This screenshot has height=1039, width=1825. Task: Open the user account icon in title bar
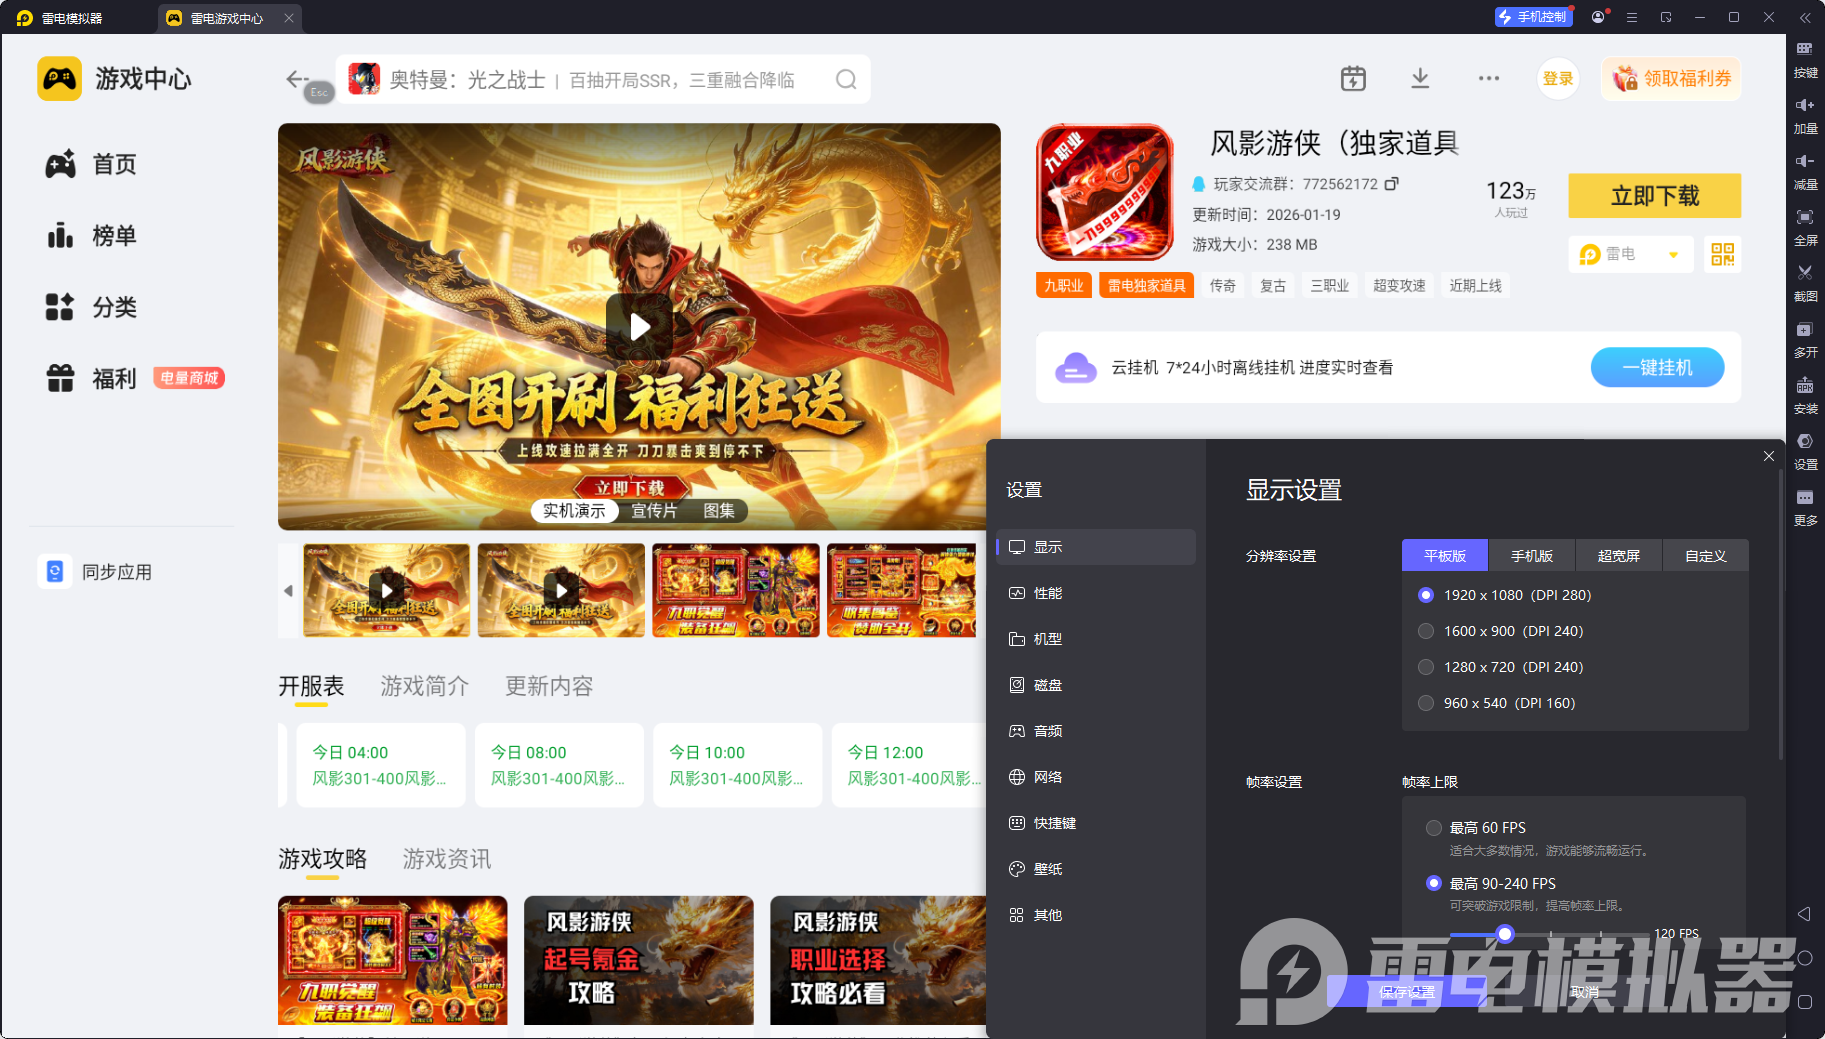1598,17
